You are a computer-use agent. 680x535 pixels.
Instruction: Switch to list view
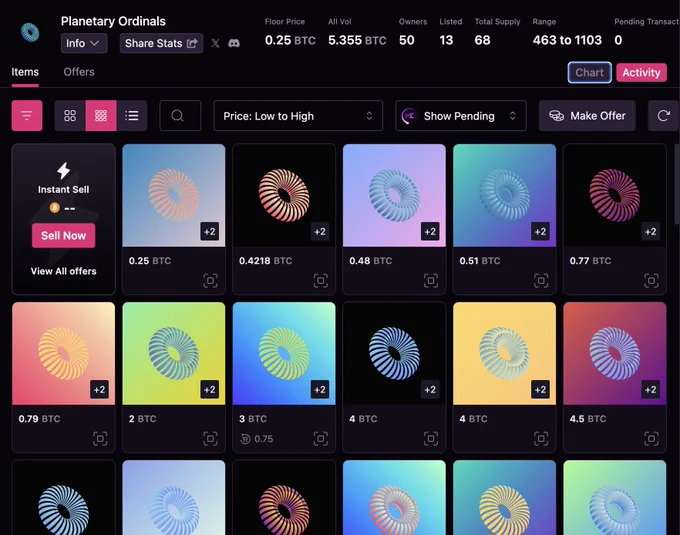point(131,116)
